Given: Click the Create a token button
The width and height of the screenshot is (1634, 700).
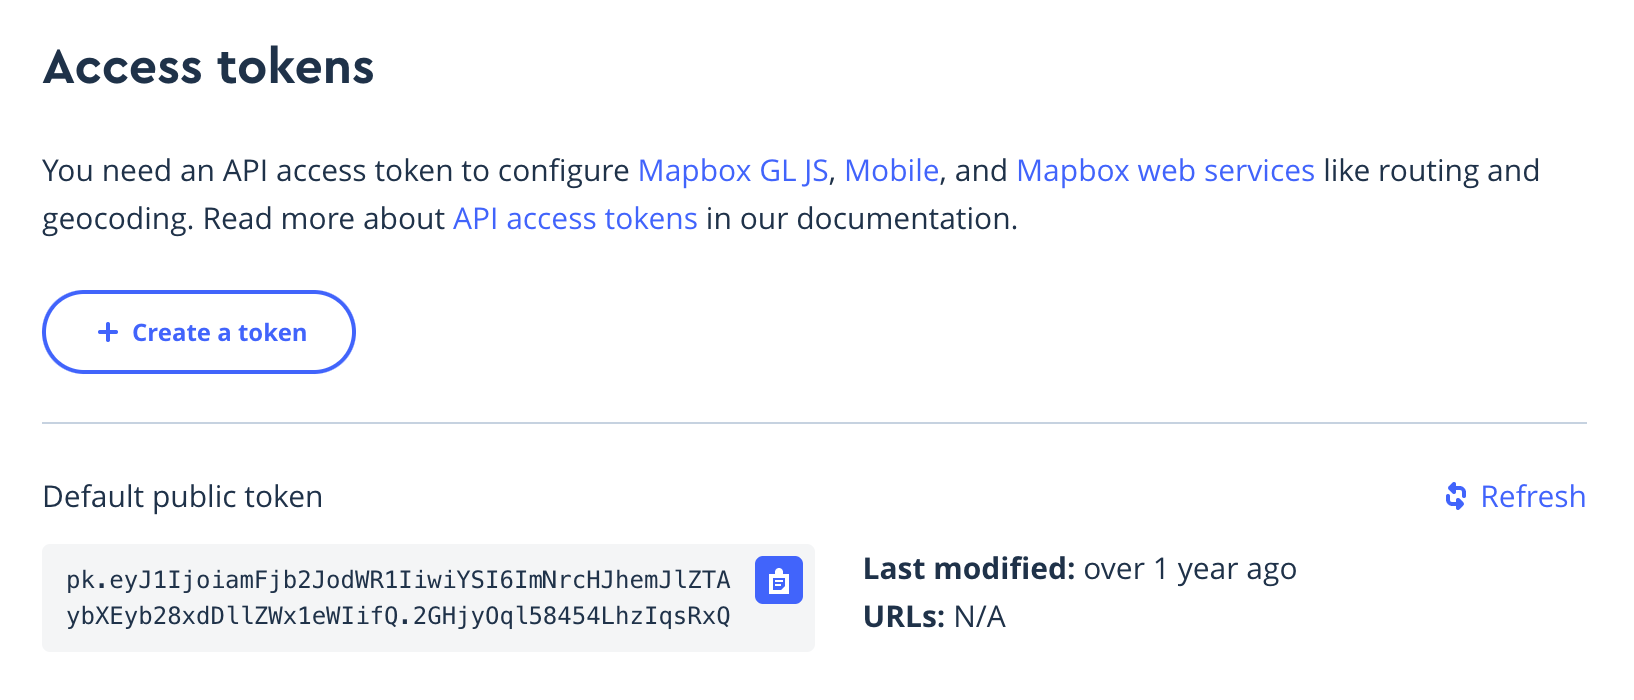Looking at the screenshot, I should pos(198,331).
